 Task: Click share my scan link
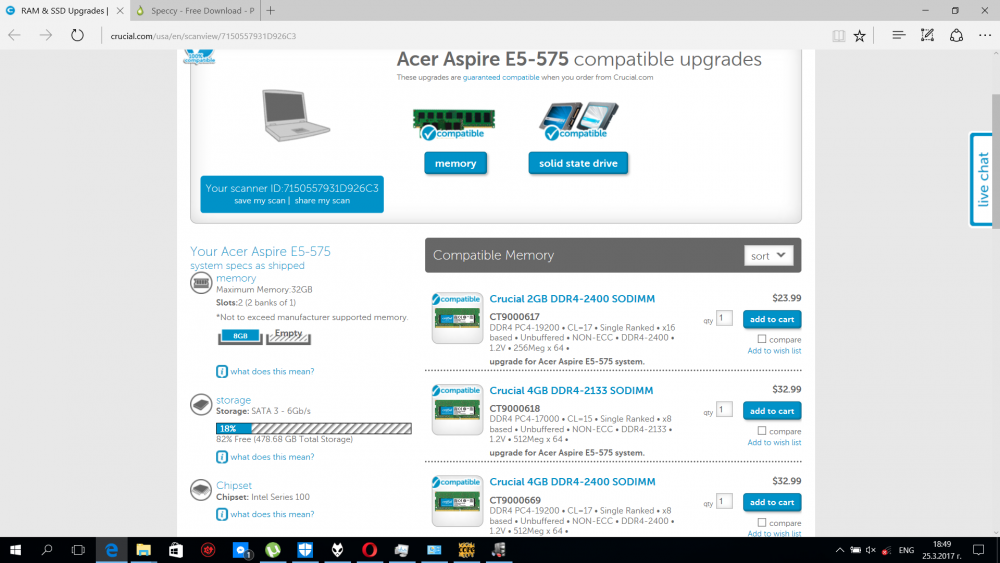[x=322, y=200]
